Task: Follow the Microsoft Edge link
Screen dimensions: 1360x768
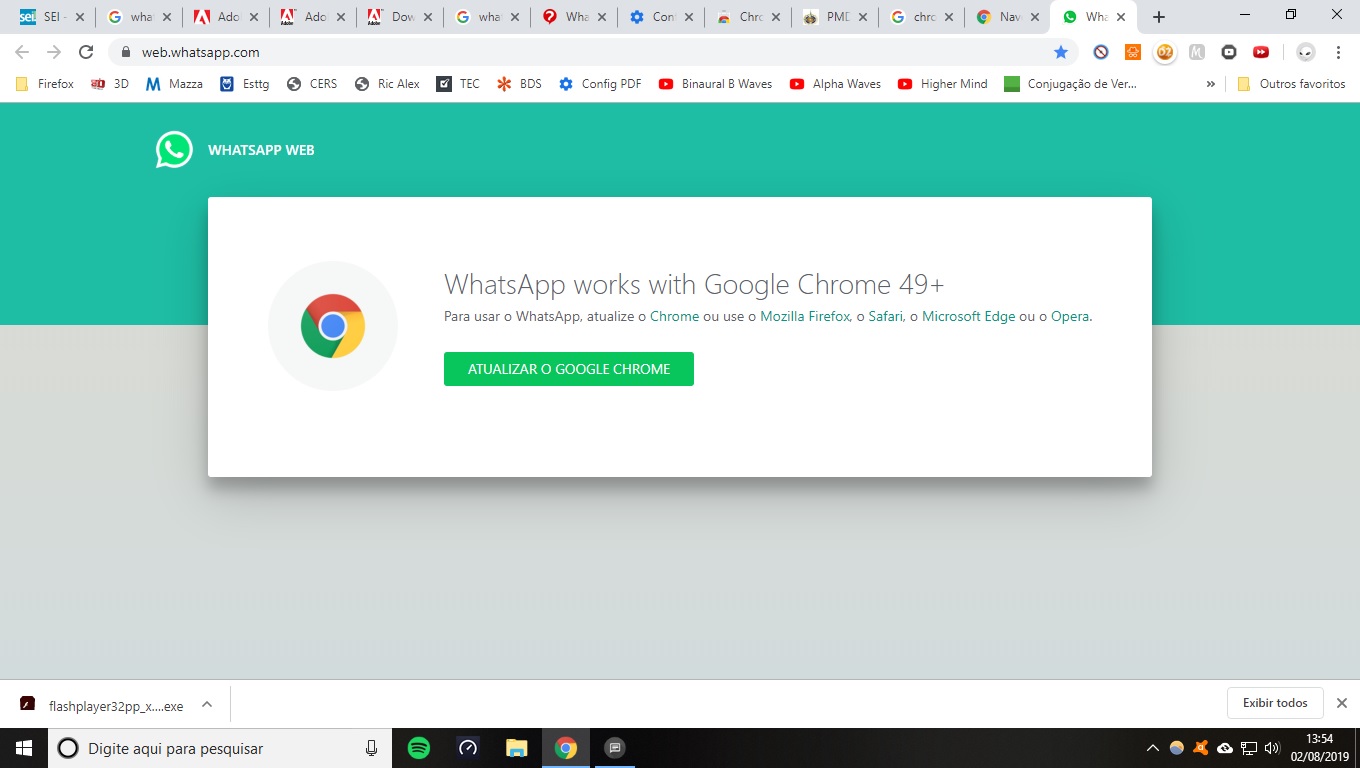Action: click(968, 316)
